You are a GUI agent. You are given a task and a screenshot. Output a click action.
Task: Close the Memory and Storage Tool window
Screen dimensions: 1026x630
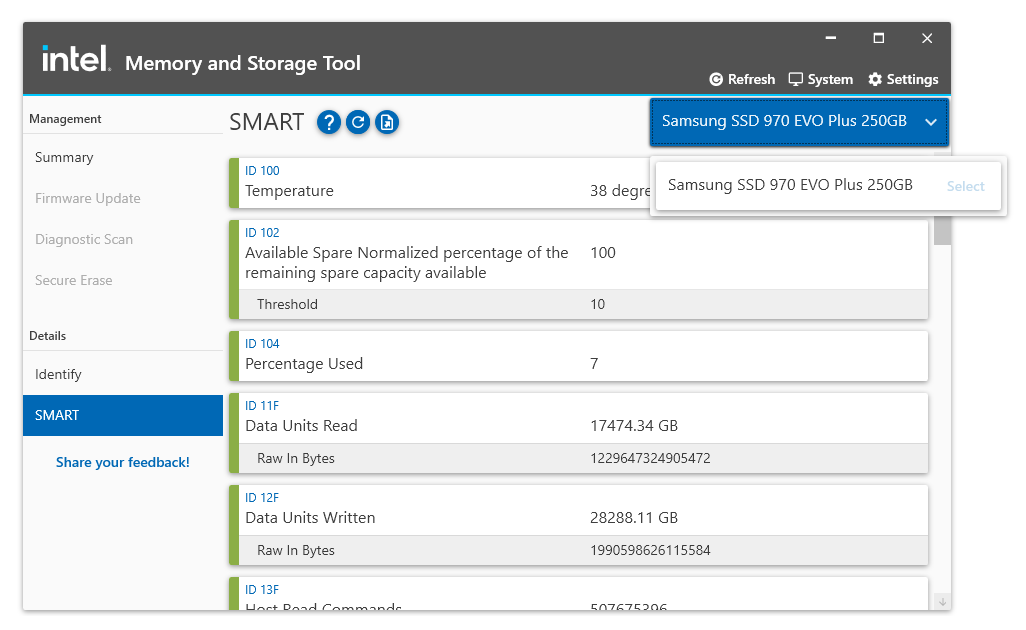(927, 38)
